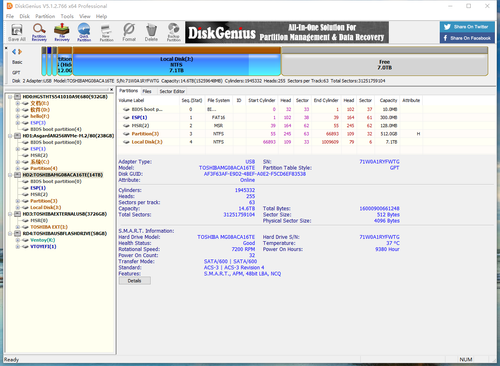Switch to the Sector Editor tab

172,91
